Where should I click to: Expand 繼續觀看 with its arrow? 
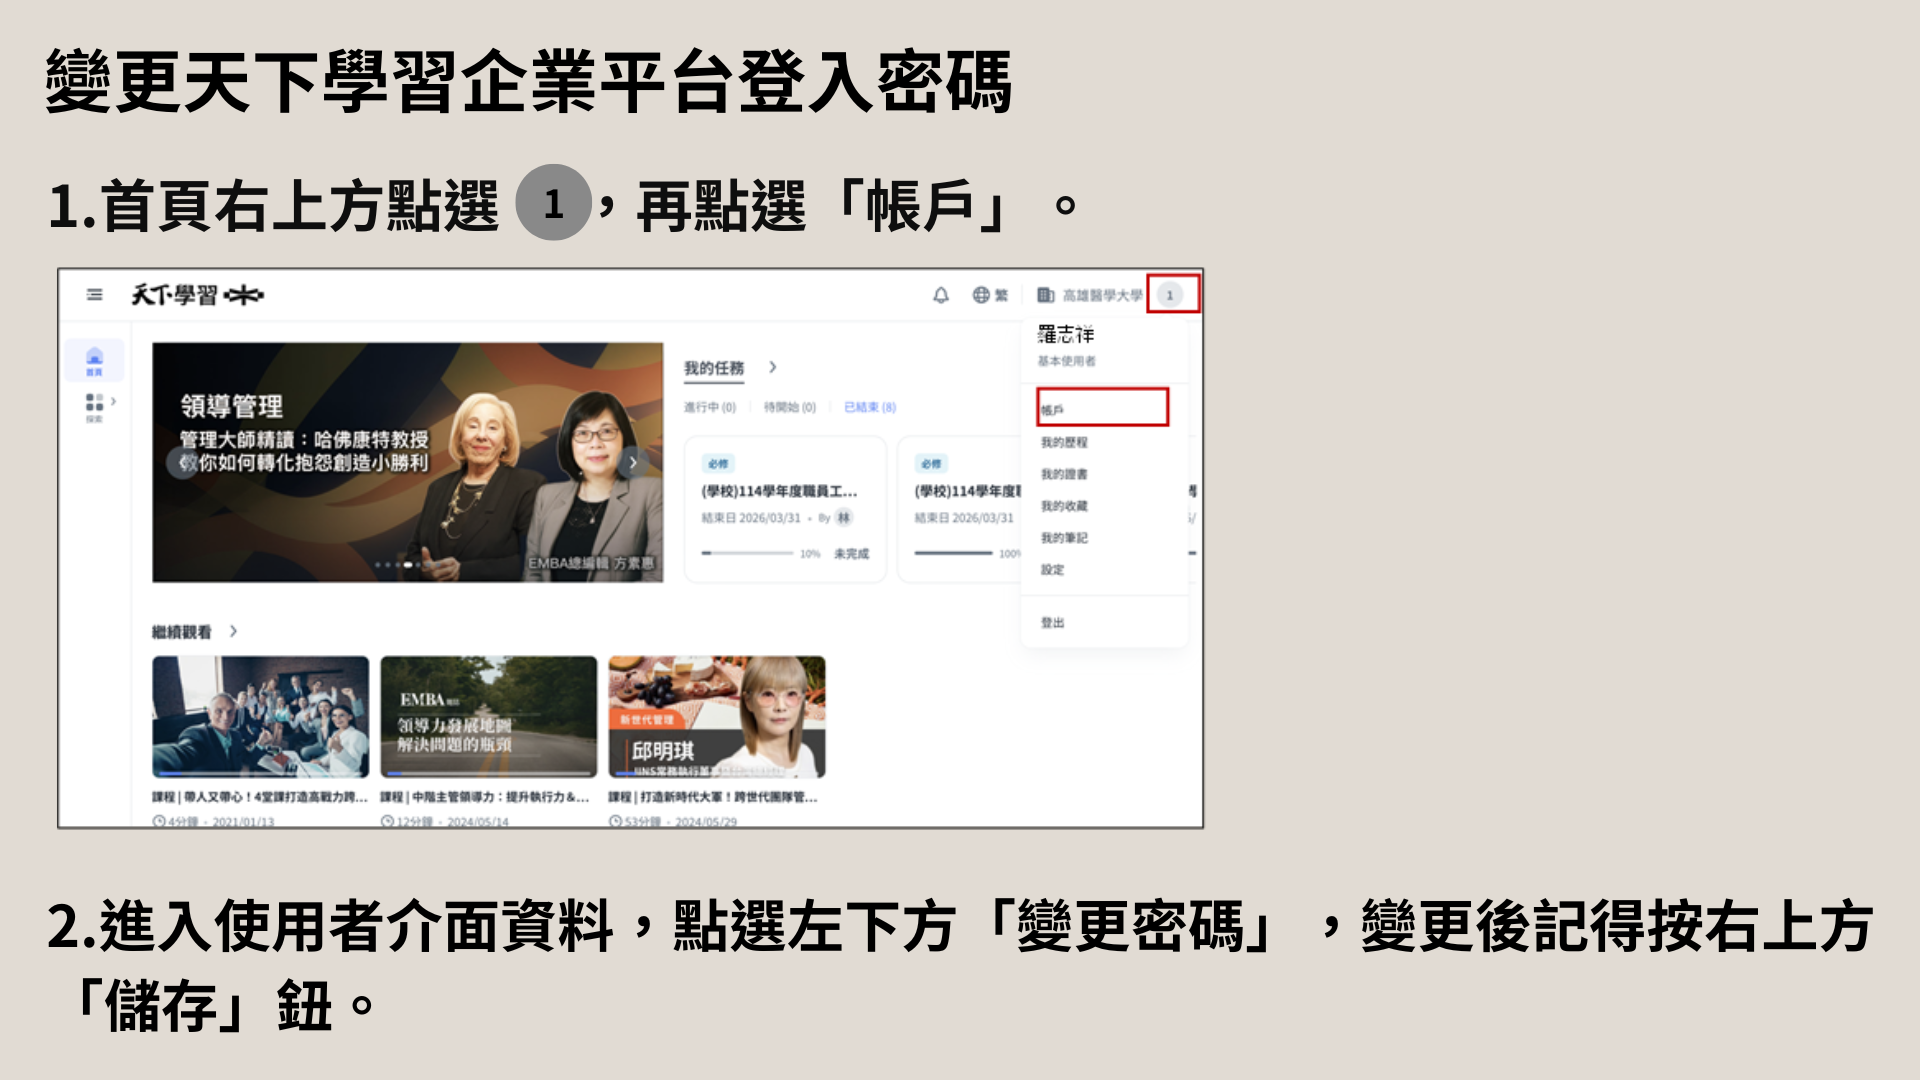tap(233, 631)
